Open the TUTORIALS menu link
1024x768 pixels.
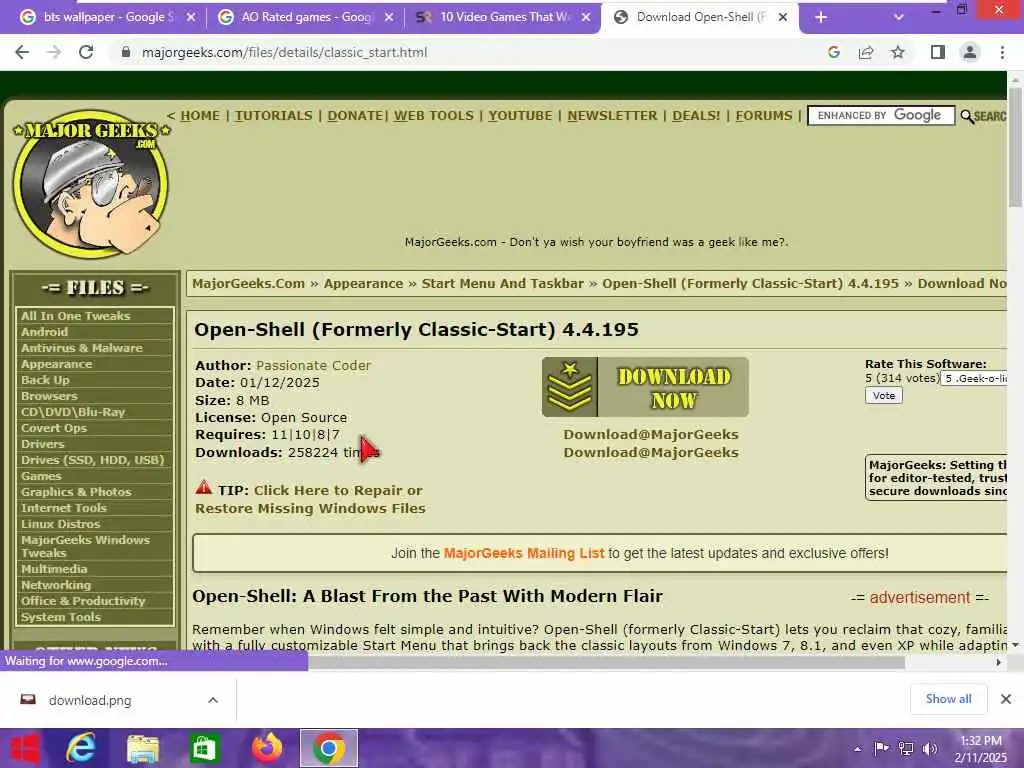274,116
